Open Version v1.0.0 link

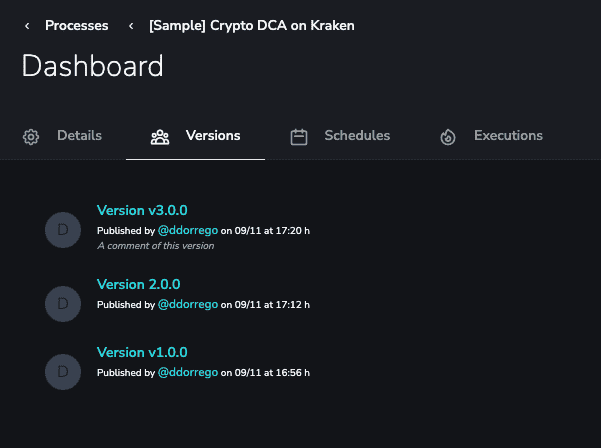142,352
